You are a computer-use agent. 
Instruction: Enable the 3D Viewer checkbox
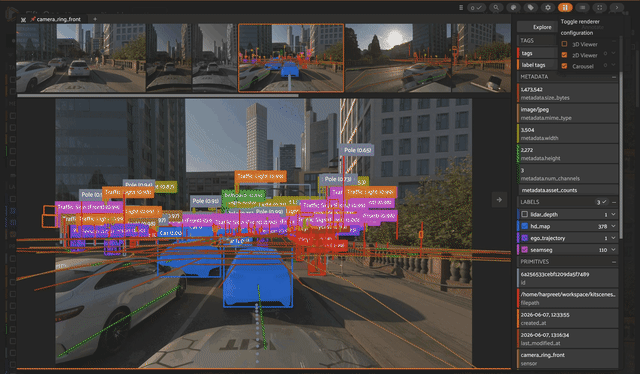pos(564,44)
